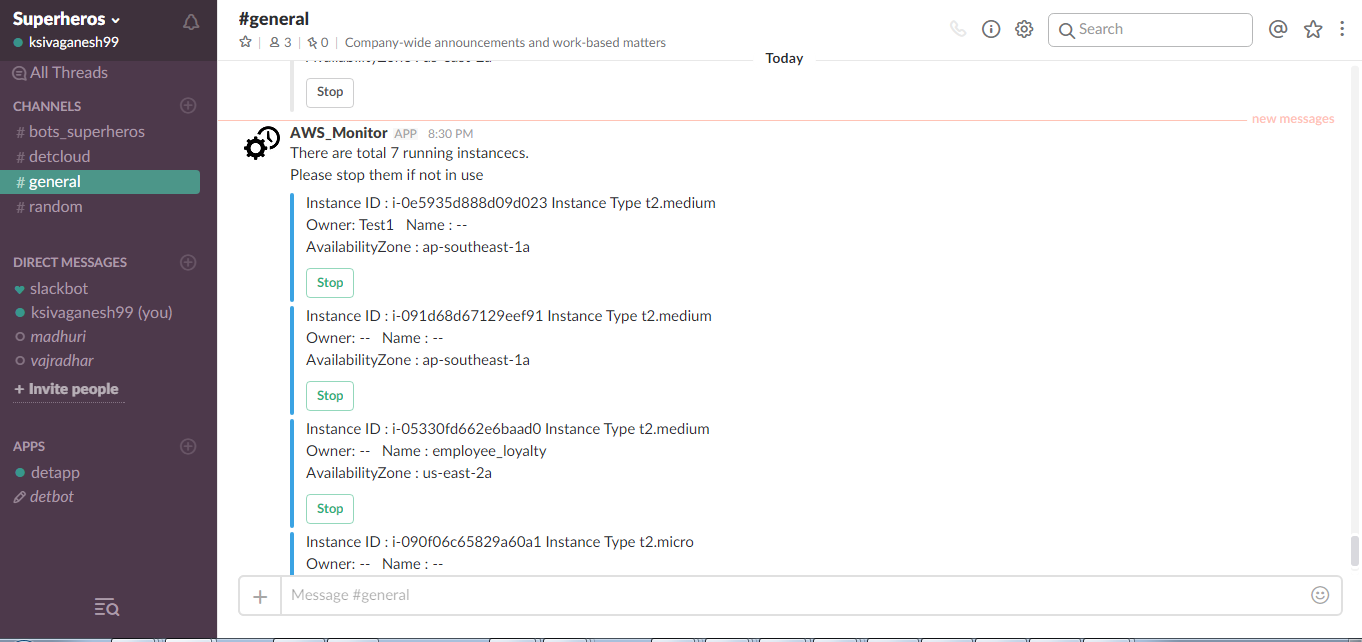Click the AWS_Monitor sender name
Image resolution: width=1362 pixels, height=642 pixels.
pyautogui.click(x=338, y=132)
